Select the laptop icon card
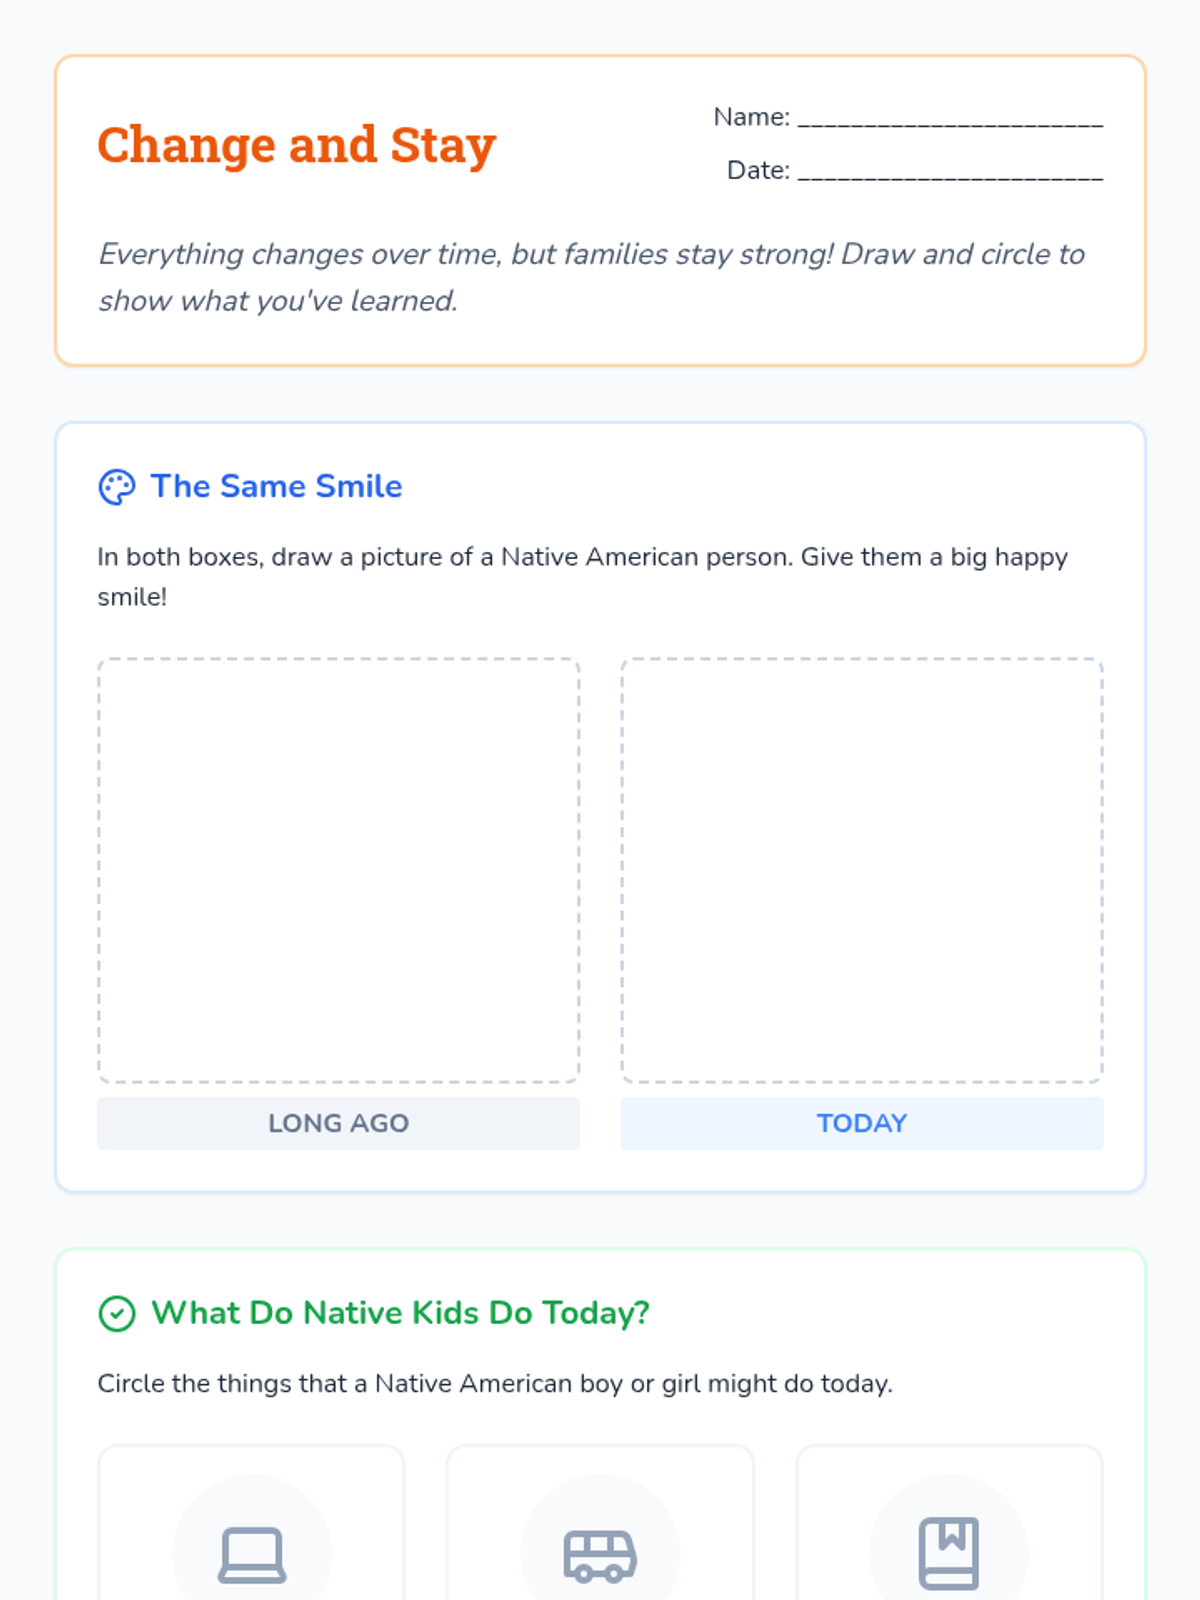Screen dimensions: 1200x1600 [x=252, y=1522]
